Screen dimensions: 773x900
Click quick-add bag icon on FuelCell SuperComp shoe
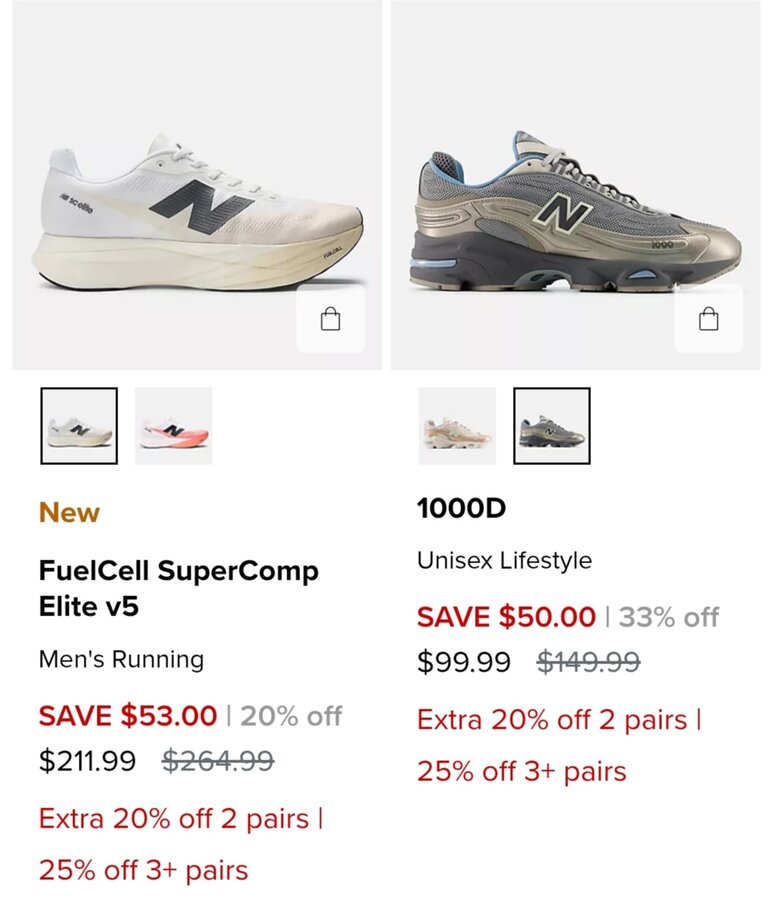click(x=331, y=319)
